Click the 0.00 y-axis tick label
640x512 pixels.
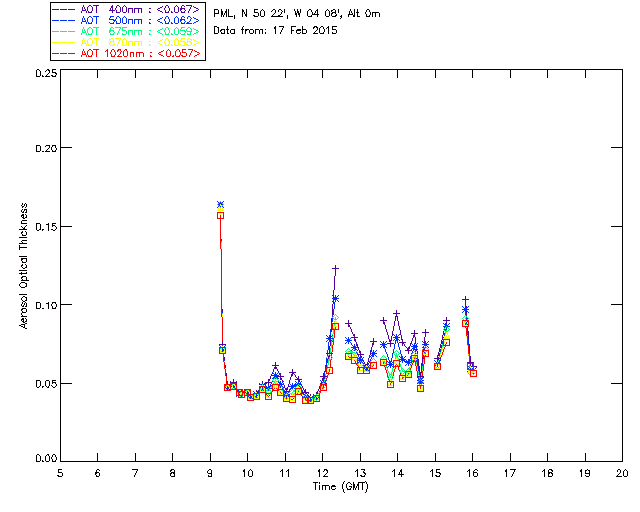[x=47, y=459]
